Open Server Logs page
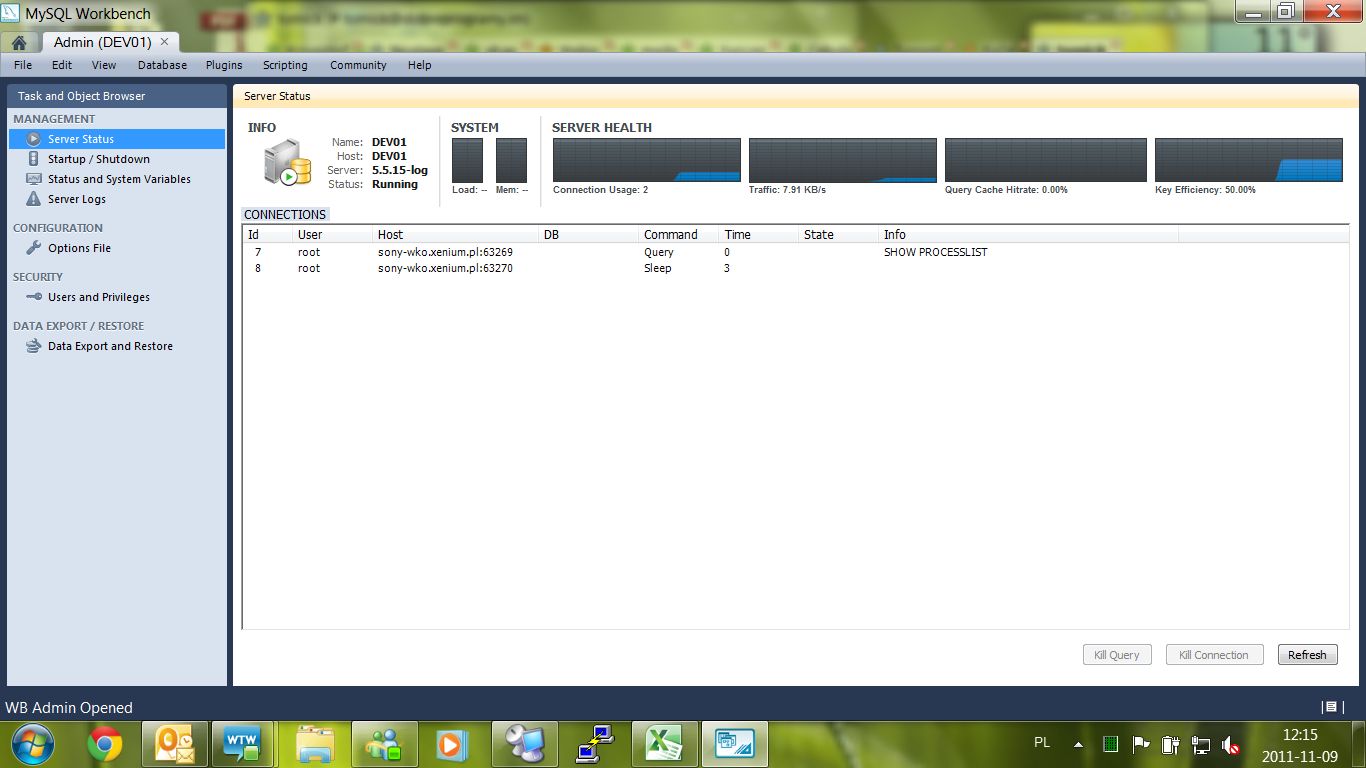The width and height of the screenshot is (1366, 768). tap(77, 199)
